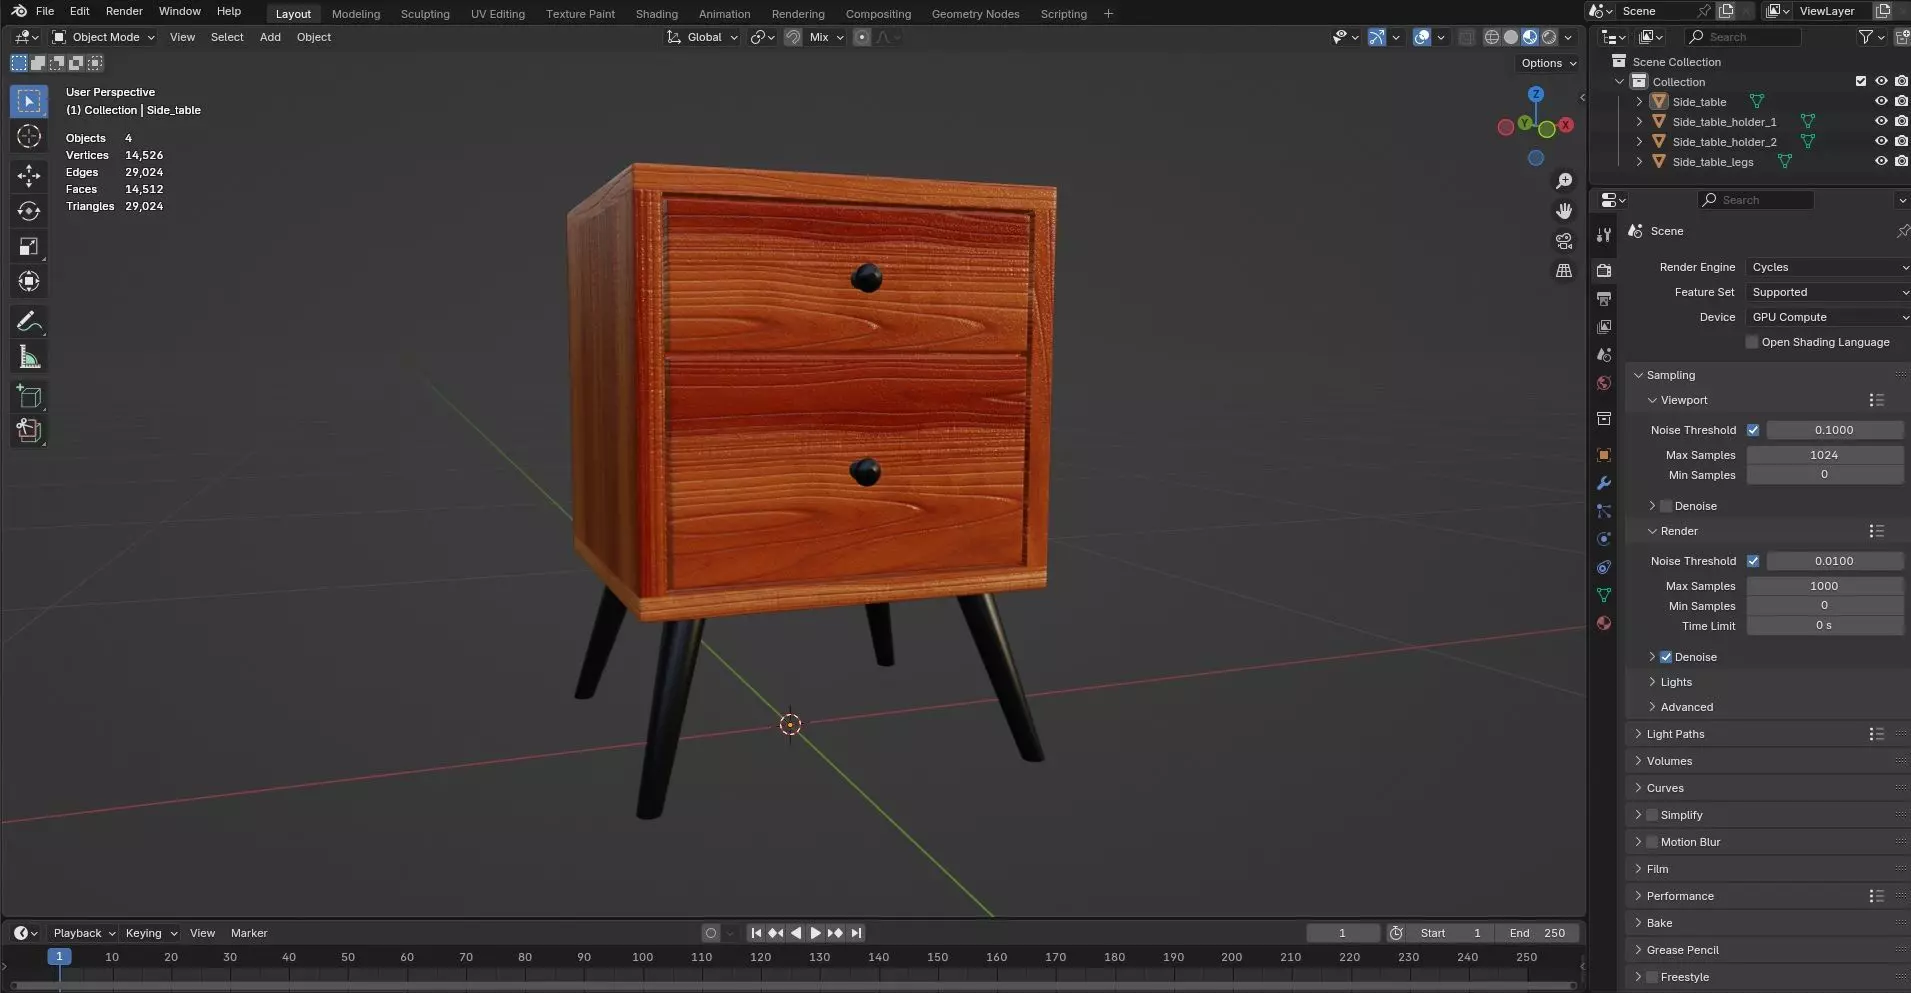
Task: Open the Material properties tab
Action: tap(1604, 623)
